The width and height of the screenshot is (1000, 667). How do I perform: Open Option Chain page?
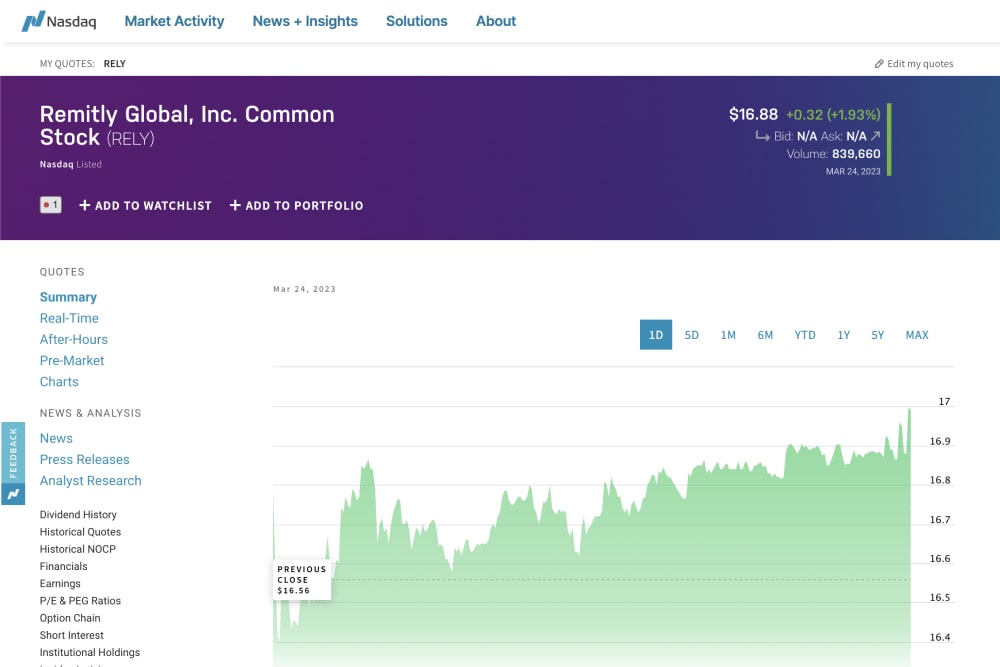click(70, 618)
